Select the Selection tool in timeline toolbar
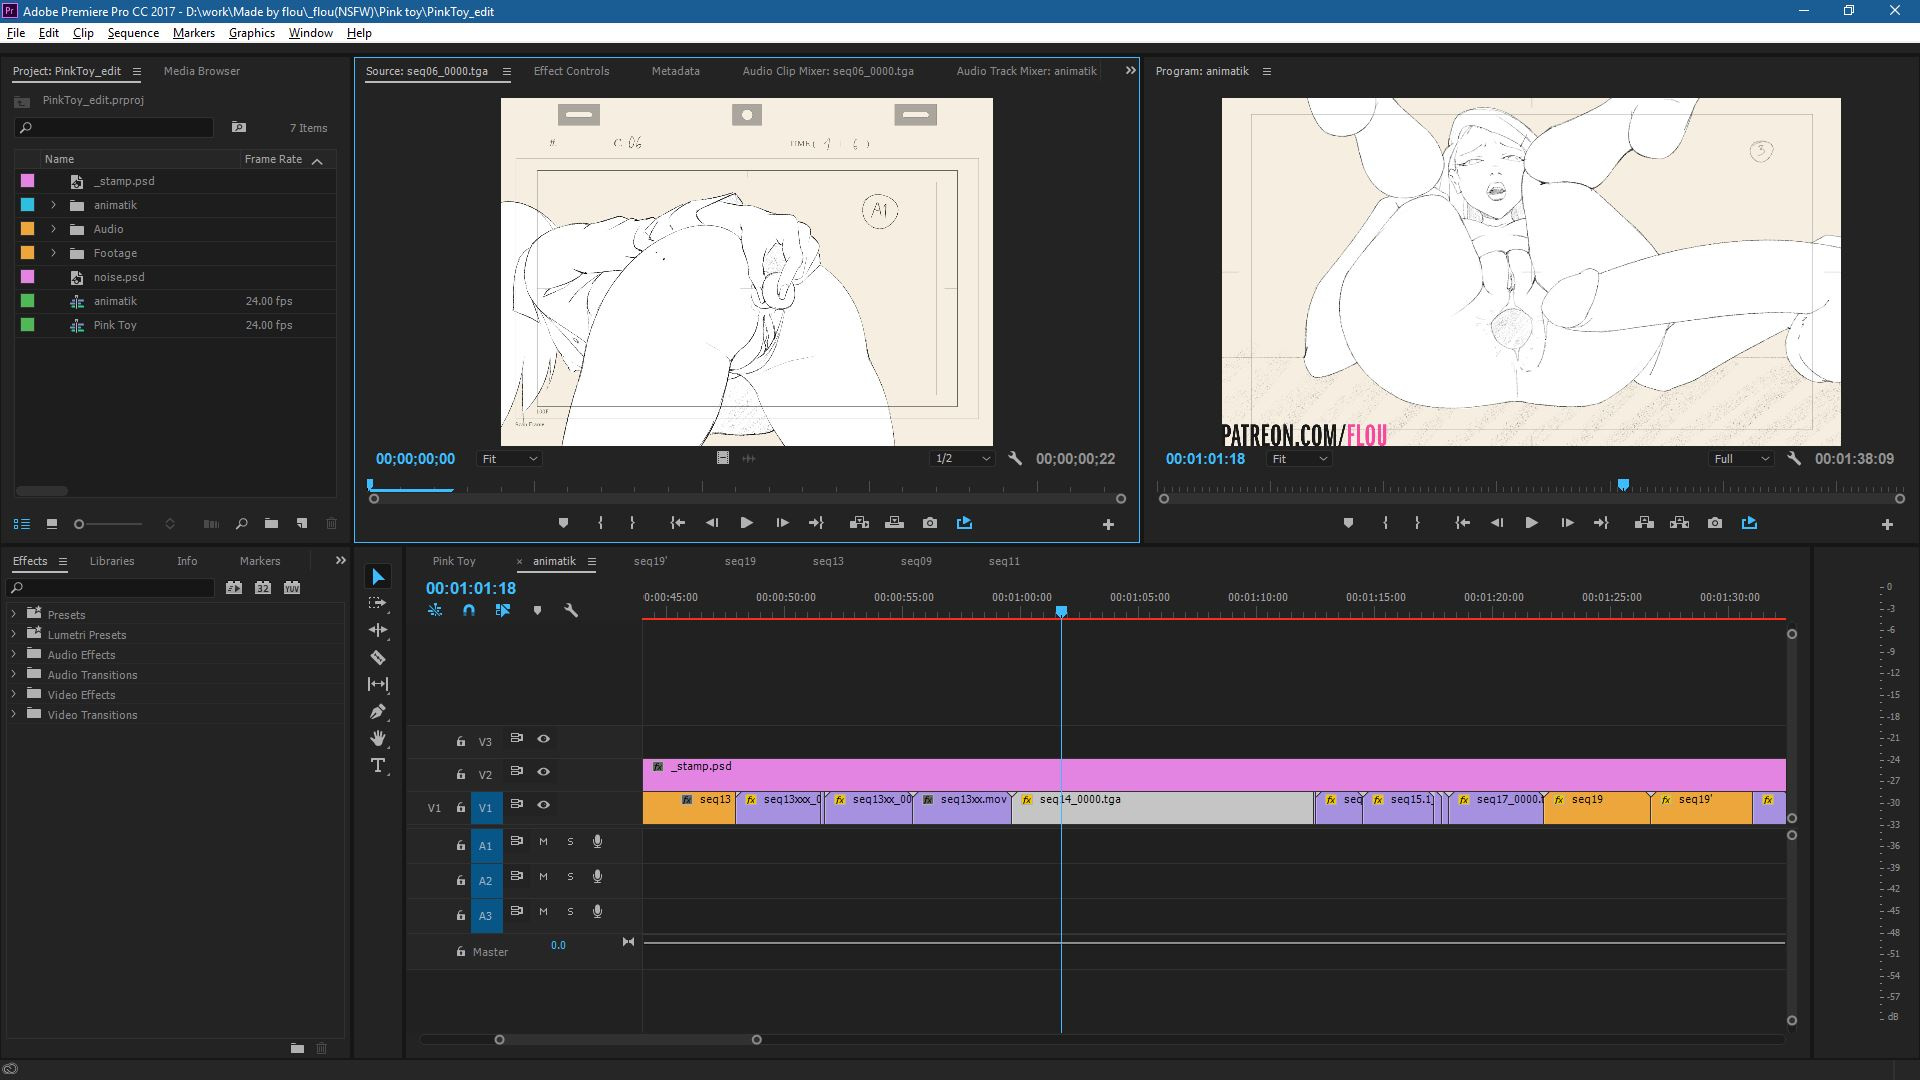This screenshot has width=1920, height=1080. click(378, 577)
